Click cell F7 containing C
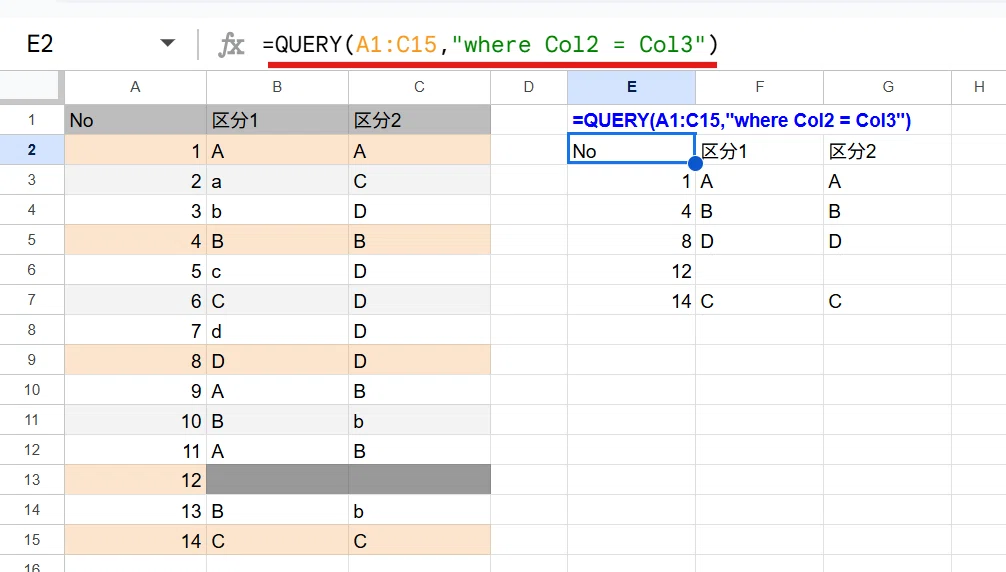Image resolution: width=1006 pixels, height=572 pixels. (760, 300)
